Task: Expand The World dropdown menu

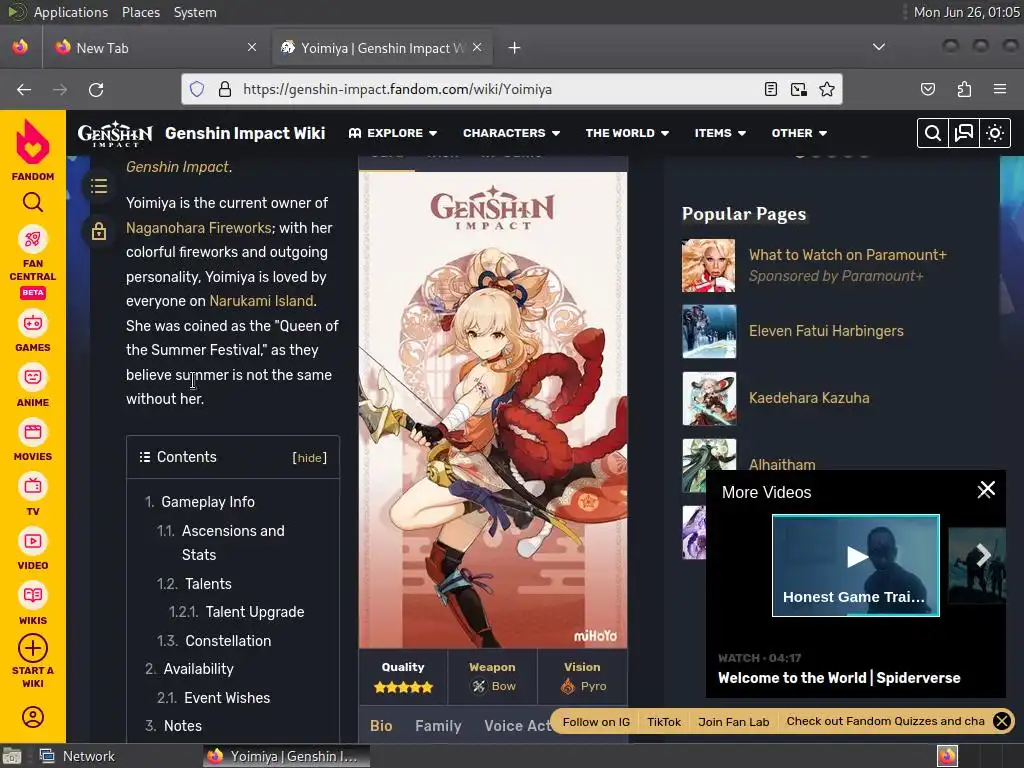Action: [x=627, y=133]
